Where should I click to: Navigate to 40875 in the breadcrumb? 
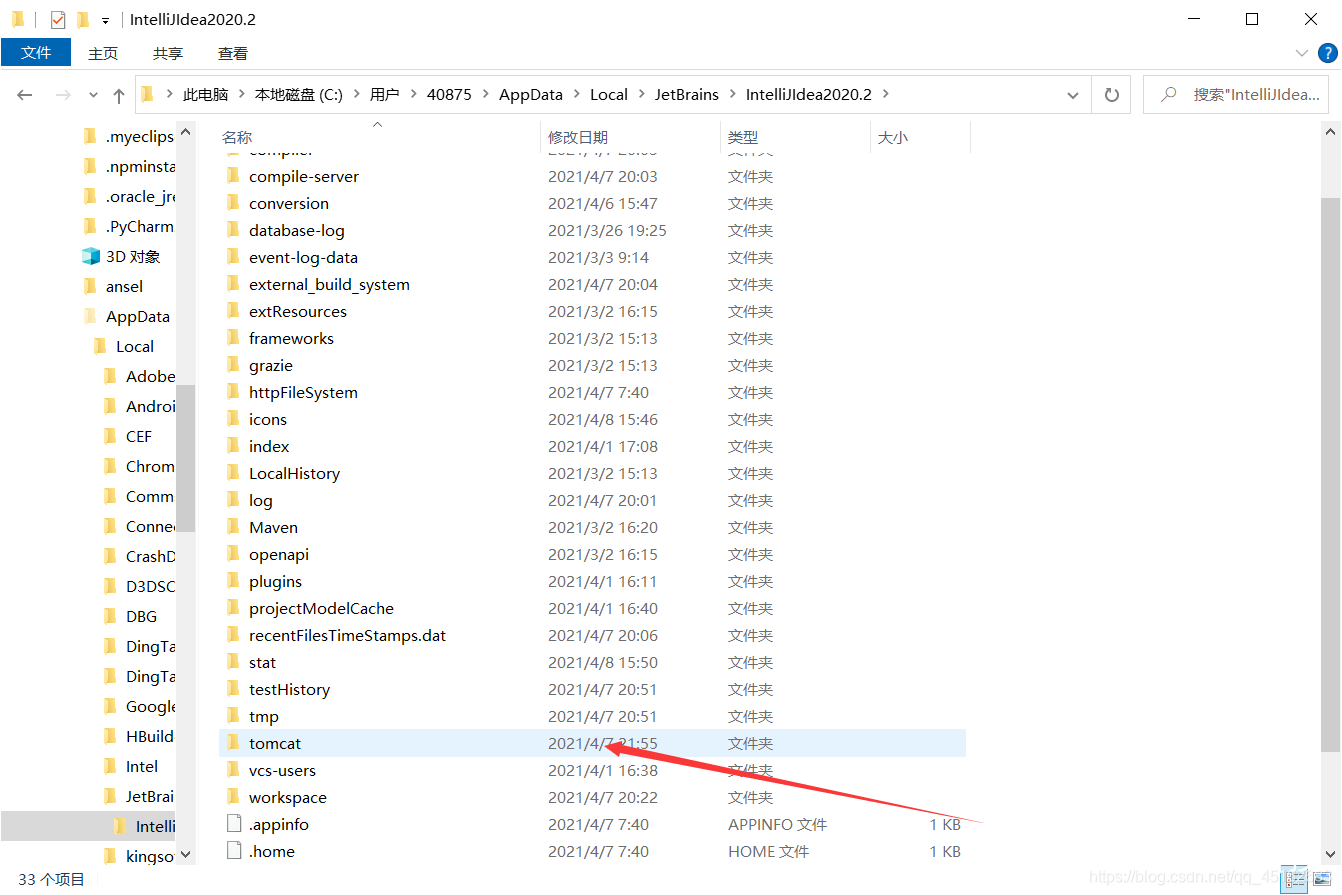449,95
